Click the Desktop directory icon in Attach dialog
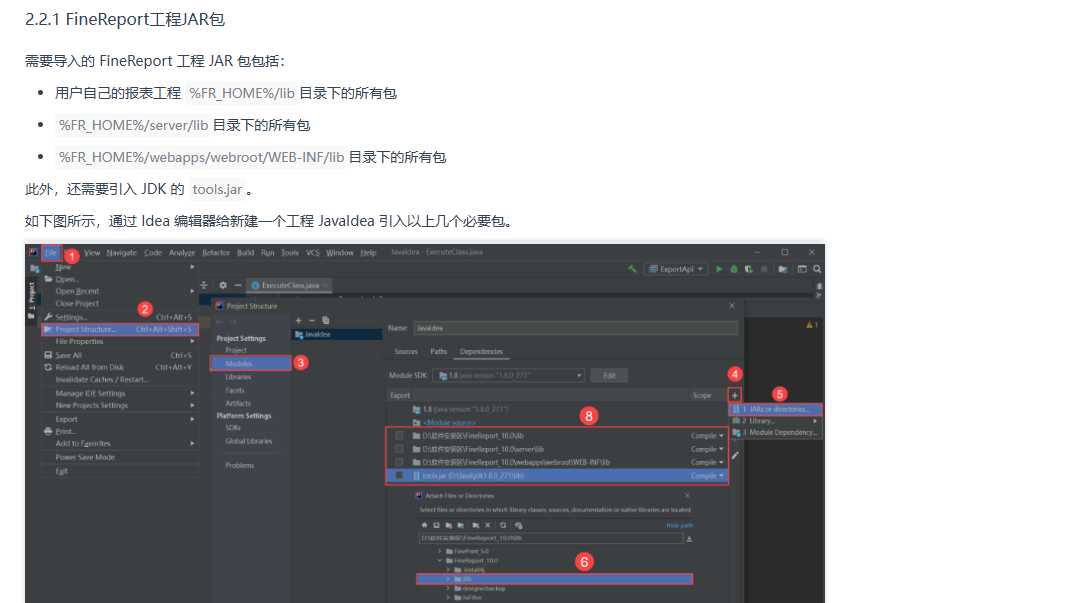Image resolution: width=1079 pixels, height=603 pixels. 436,525
